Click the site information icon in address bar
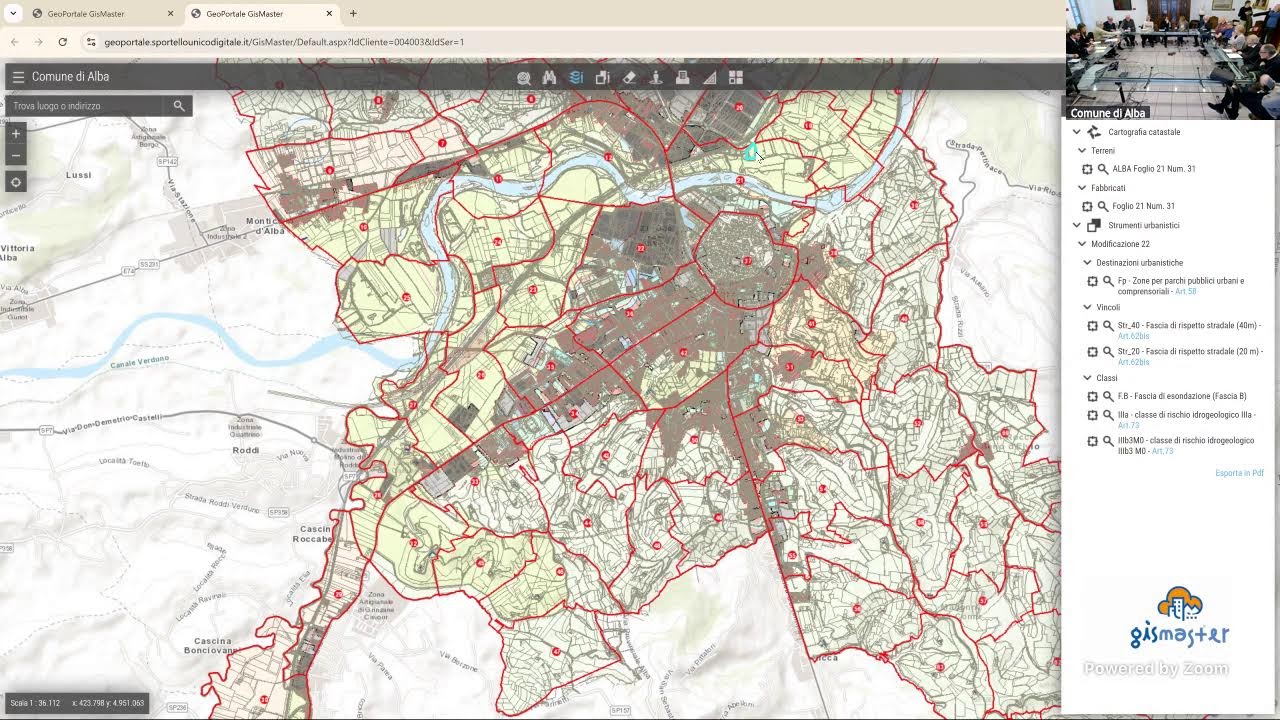 pos(91,42)
